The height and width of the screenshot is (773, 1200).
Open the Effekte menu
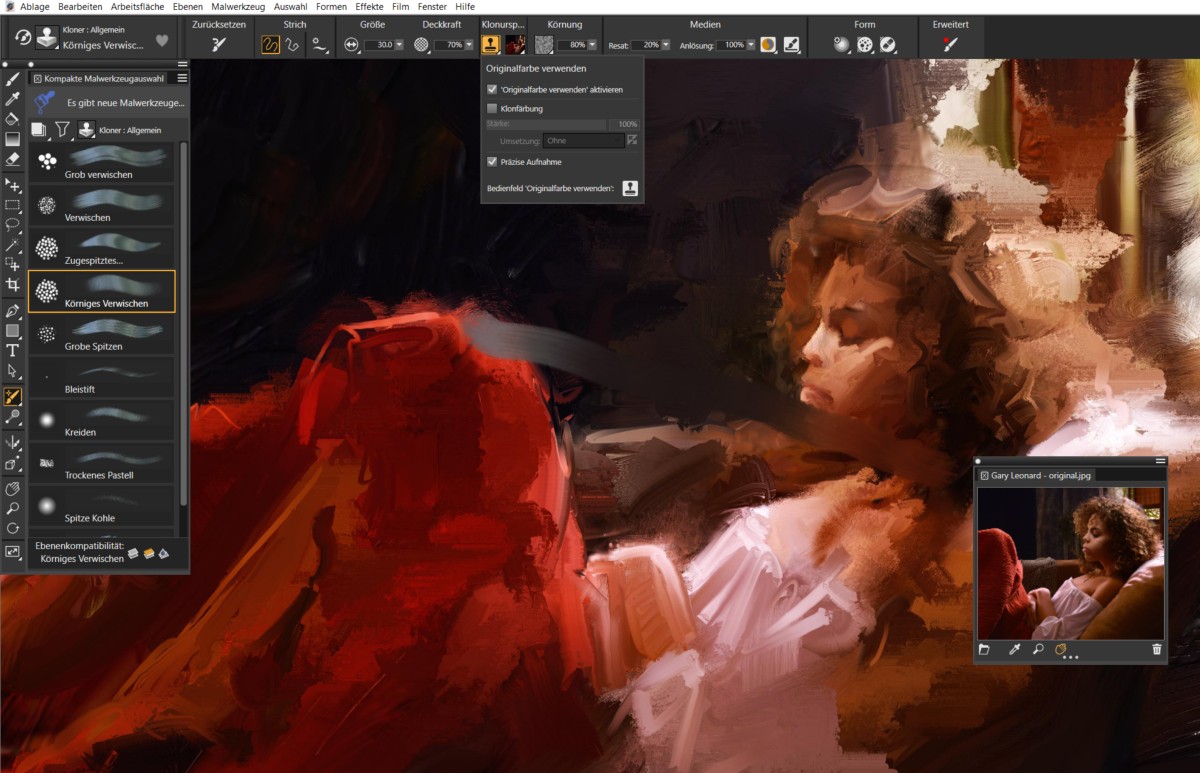point(369,7)
